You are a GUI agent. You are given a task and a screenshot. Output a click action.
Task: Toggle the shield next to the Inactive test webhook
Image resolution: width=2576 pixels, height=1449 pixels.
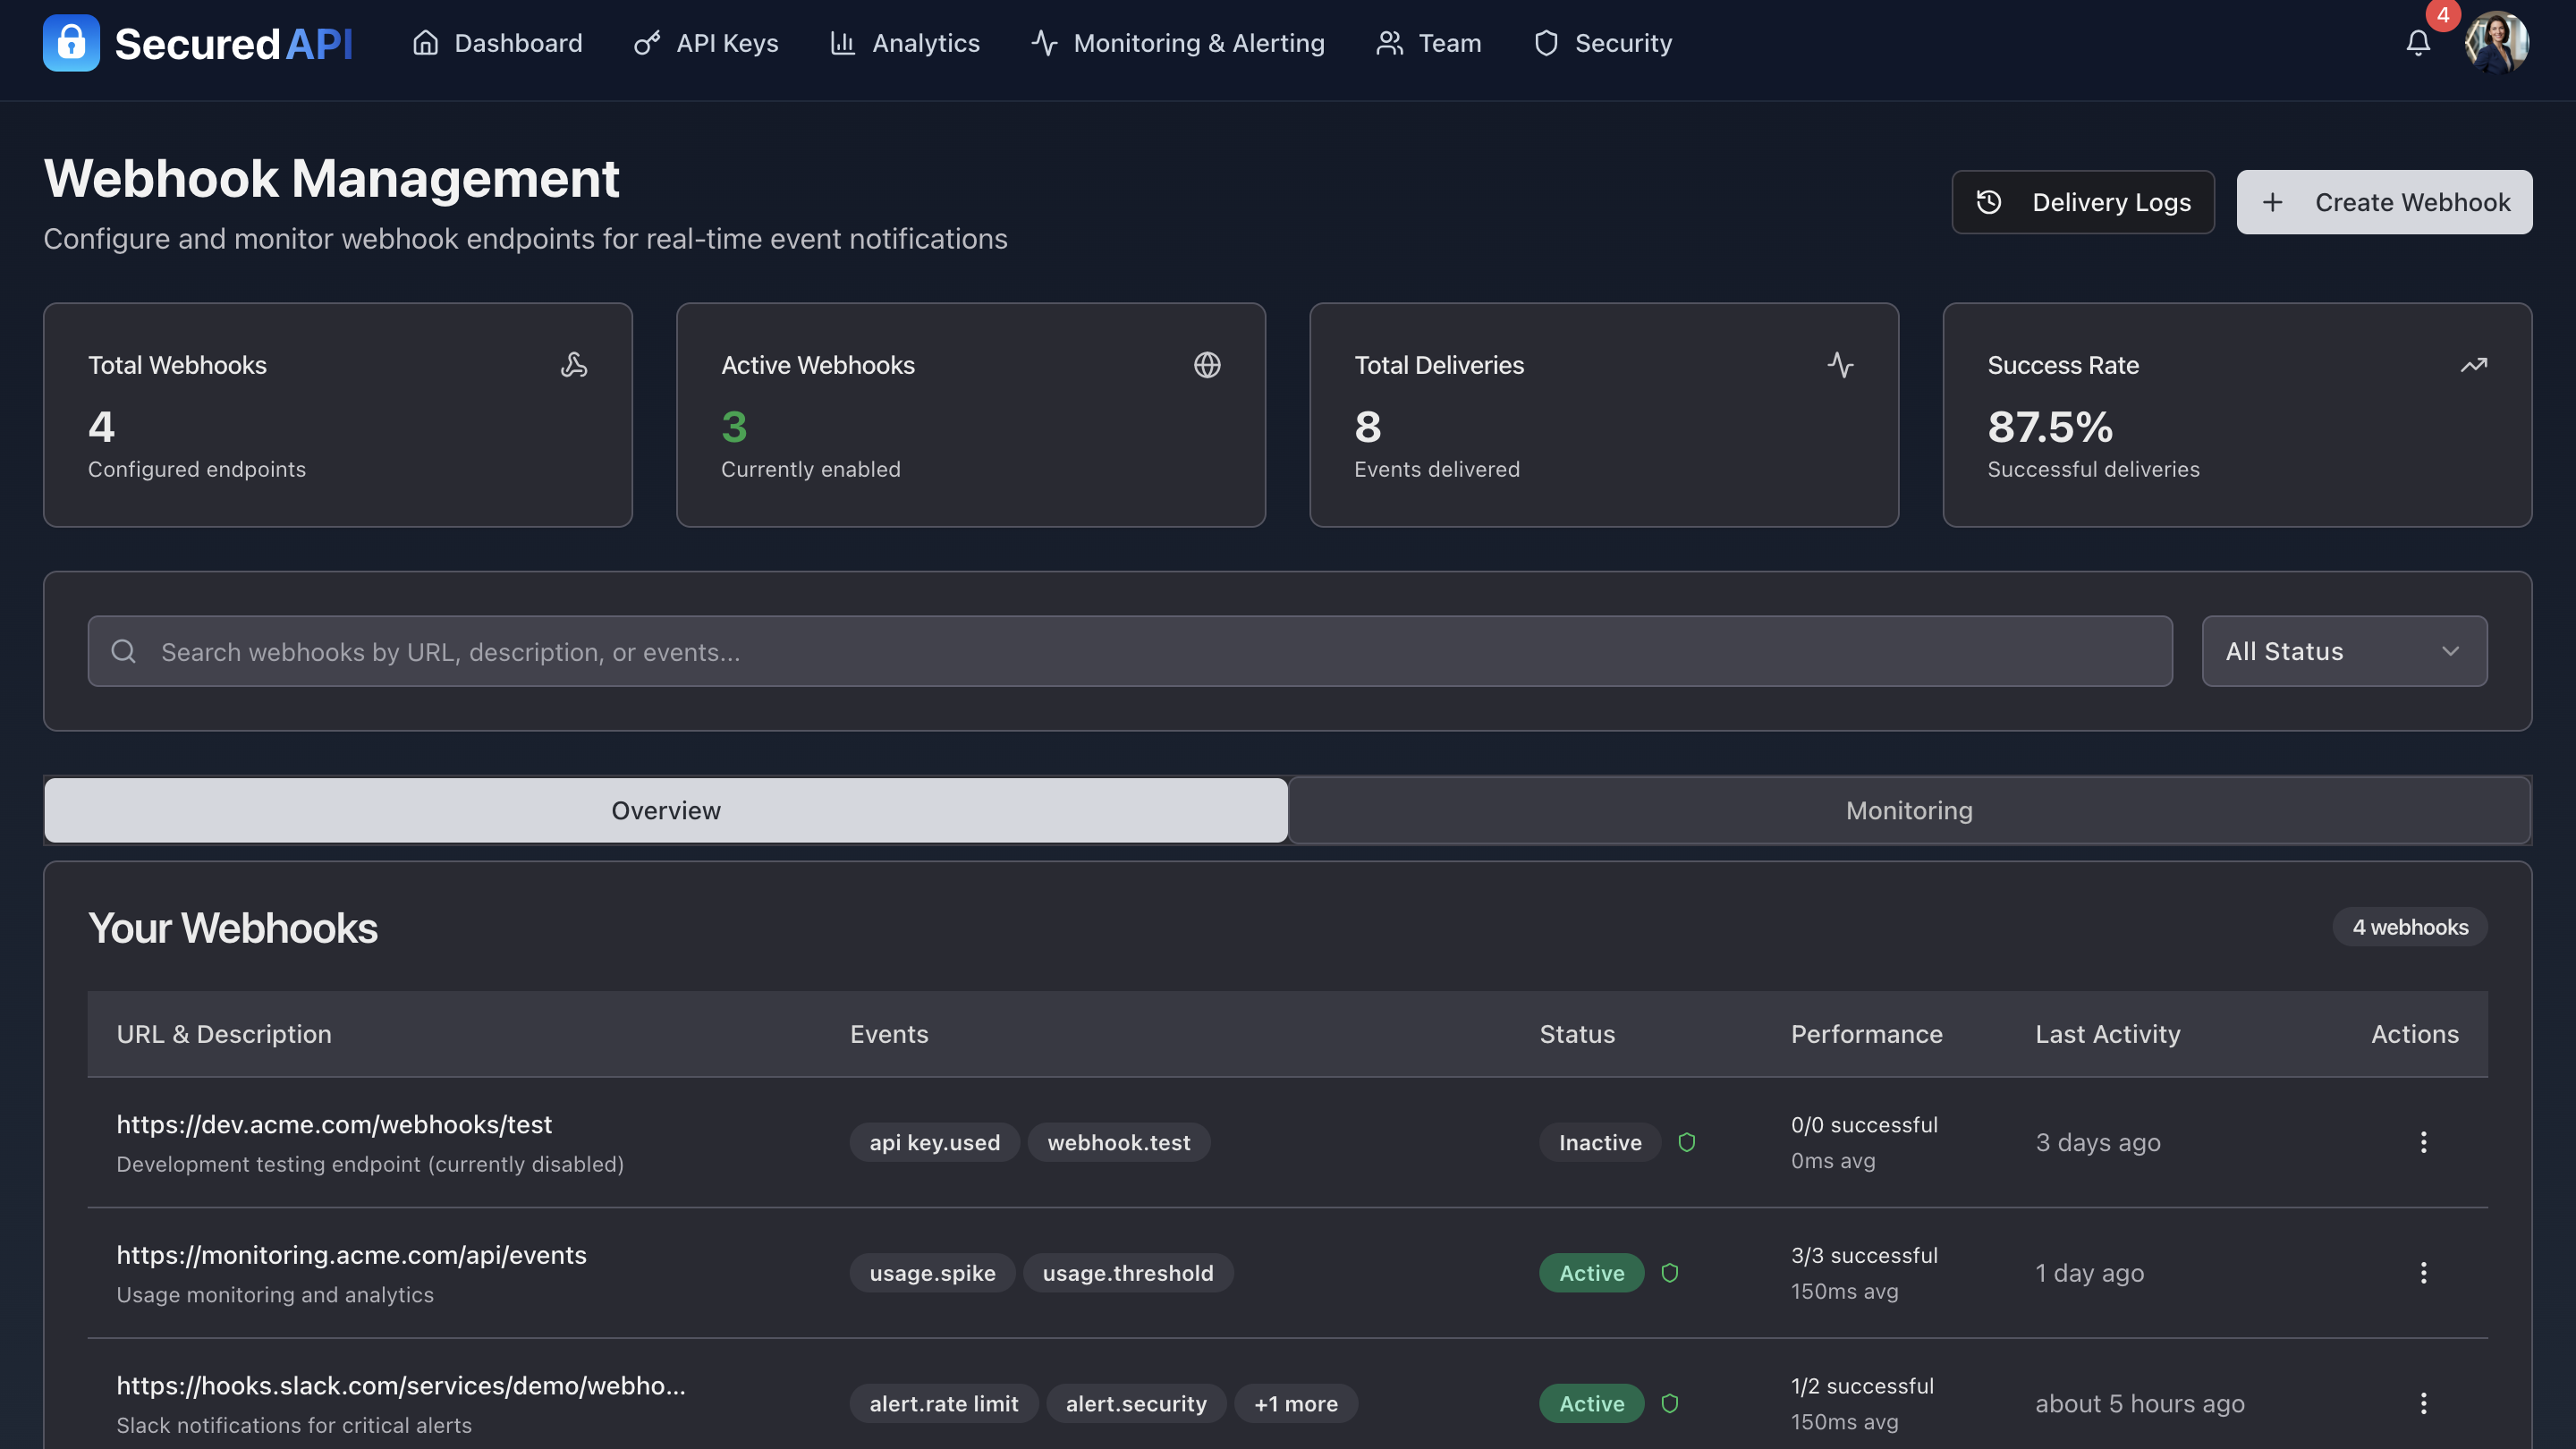(1687, 1142)
